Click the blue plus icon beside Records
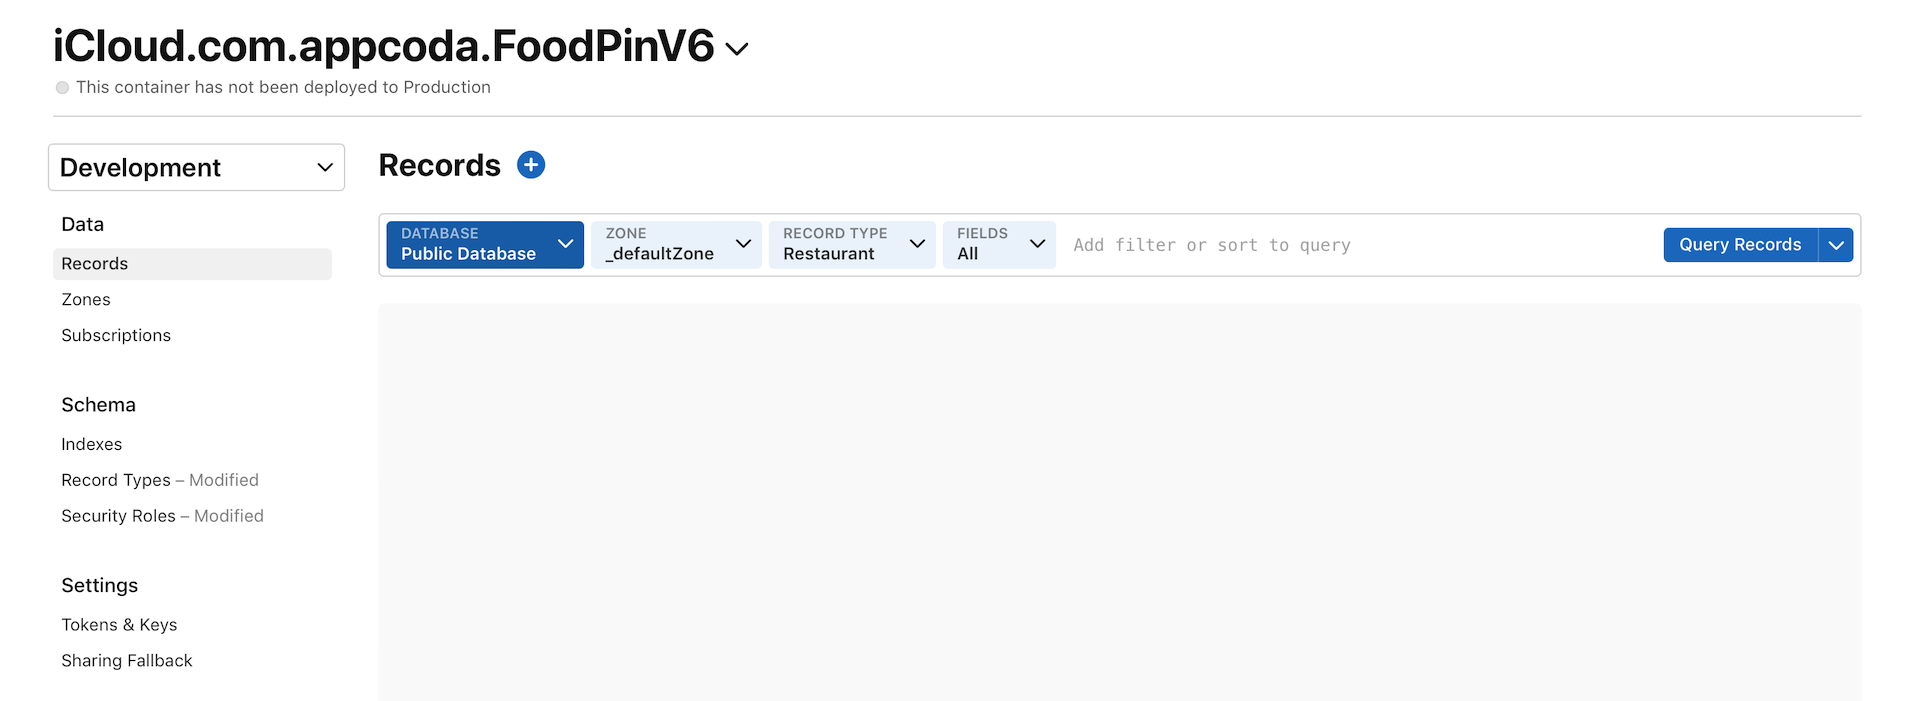 click(531, 165)
